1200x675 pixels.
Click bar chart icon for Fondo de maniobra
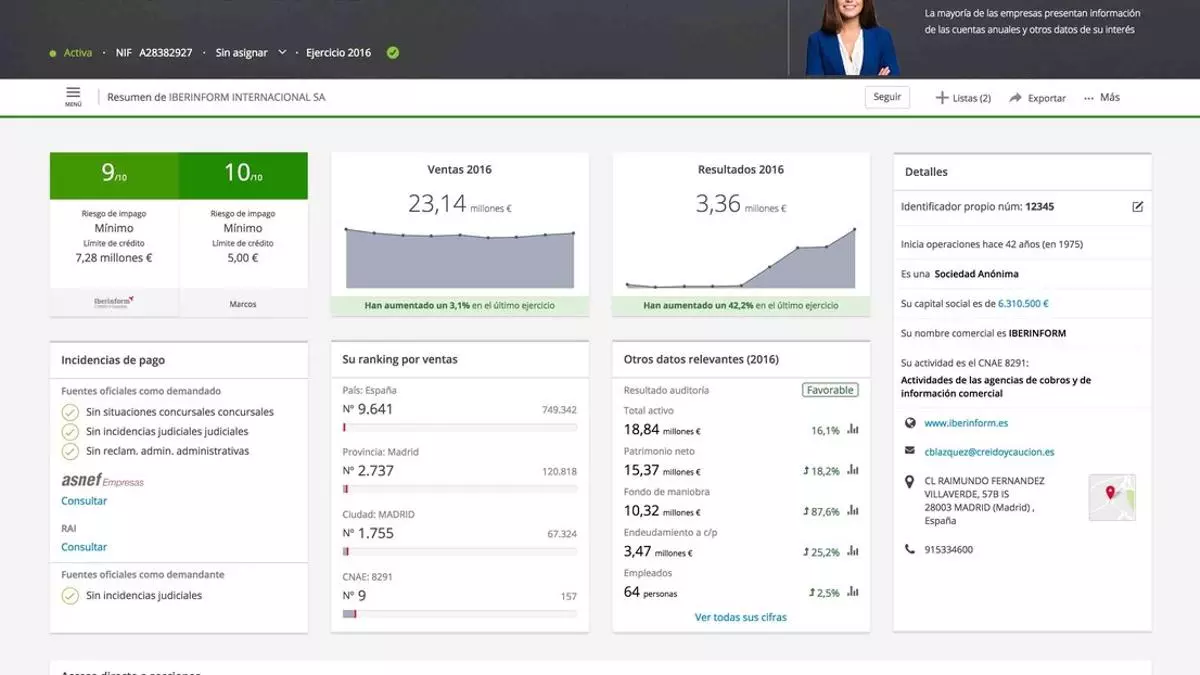pyautogui.click(x=853, y=511)
